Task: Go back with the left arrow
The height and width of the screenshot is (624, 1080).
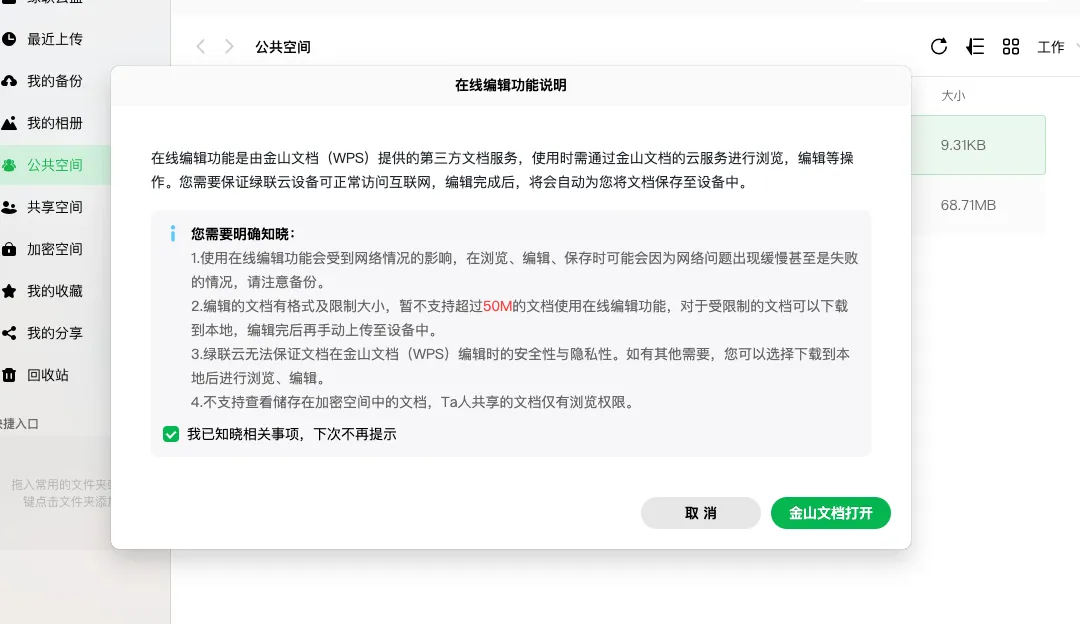Action: [x=200, y=46]
